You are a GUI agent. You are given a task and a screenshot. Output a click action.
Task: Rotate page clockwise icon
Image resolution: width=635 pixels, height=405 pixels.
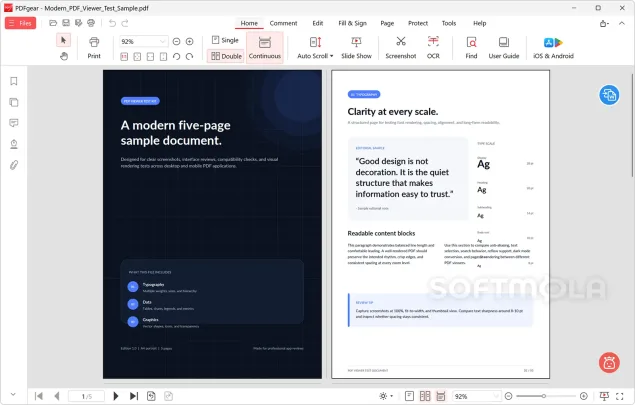(x=190, y=57)
